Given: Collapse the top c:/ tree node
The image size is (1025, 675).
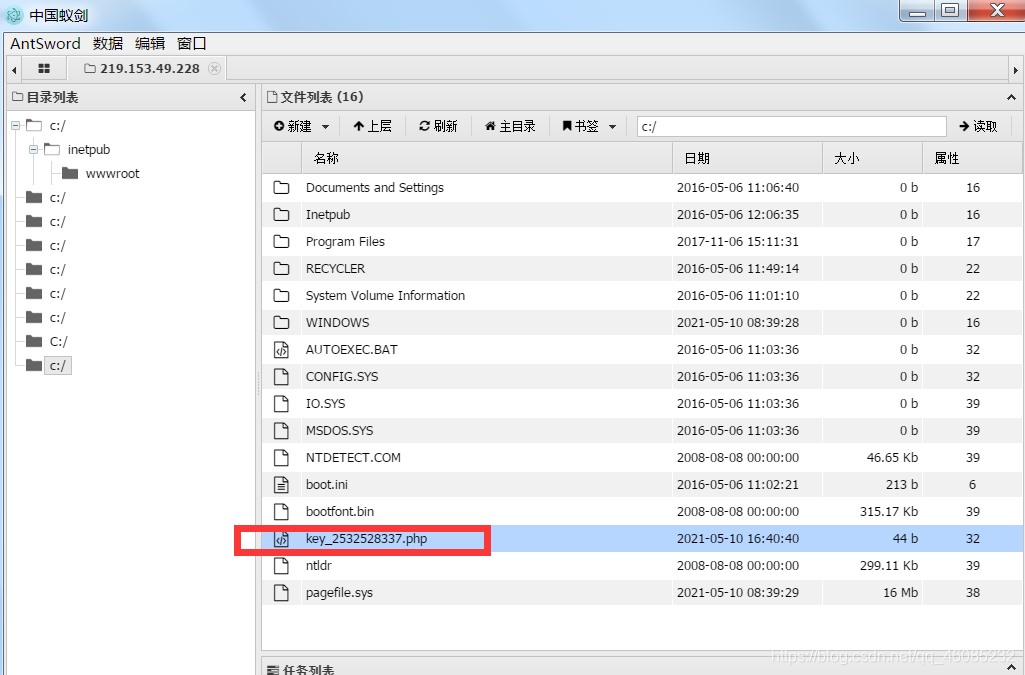Looking at the screenshot, I should tap(16, 125).
